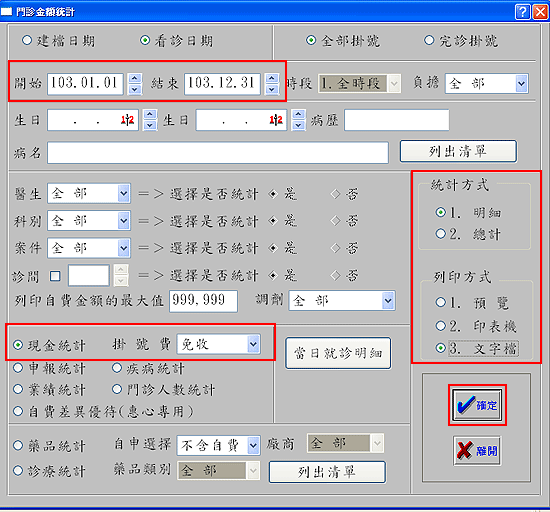Screen dimensions: 550x512
Task: Choose 2. 總計 statistics method
Action: click(x=440, y=234)
